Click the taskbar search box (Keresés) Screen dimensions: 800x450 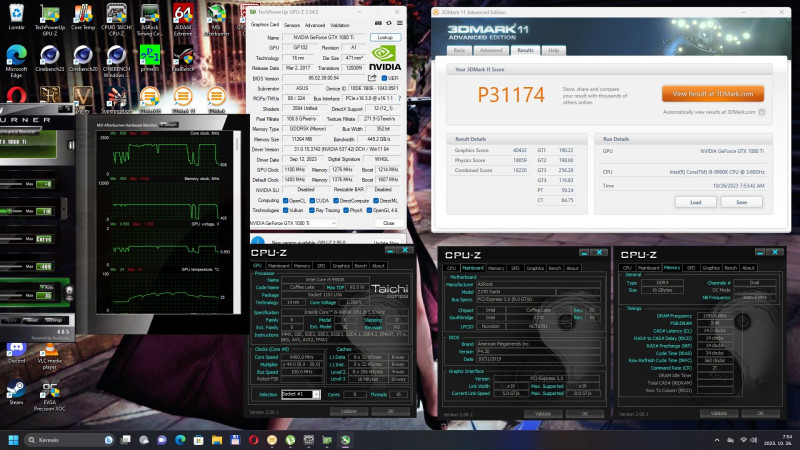click(x=69, y=440)
